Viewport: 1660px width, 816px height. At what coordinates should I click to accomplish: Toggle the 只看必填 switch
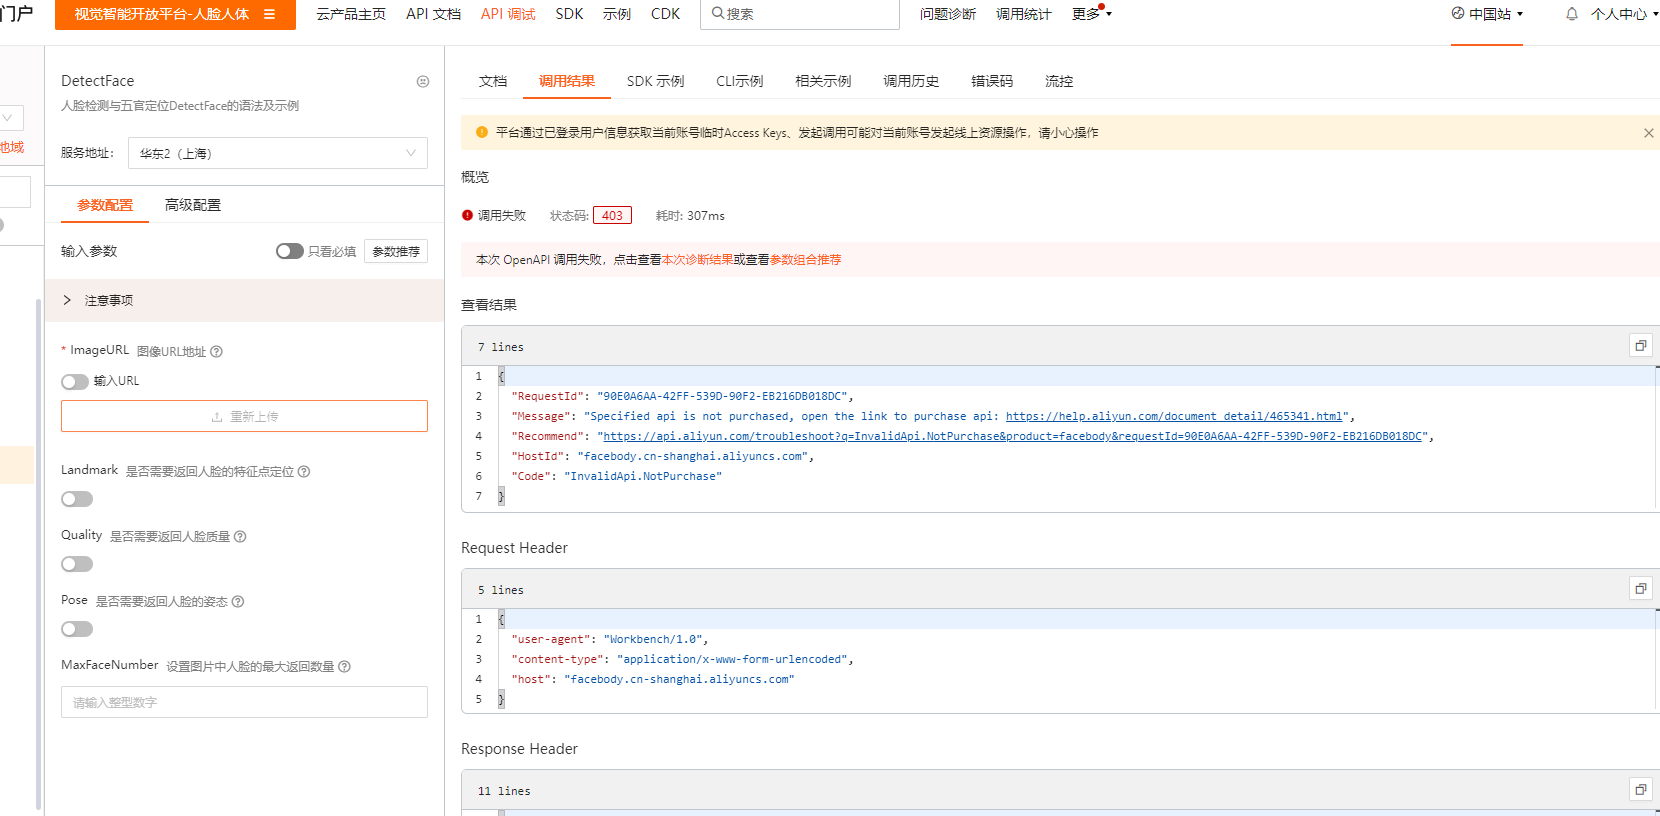pos(289,251)
